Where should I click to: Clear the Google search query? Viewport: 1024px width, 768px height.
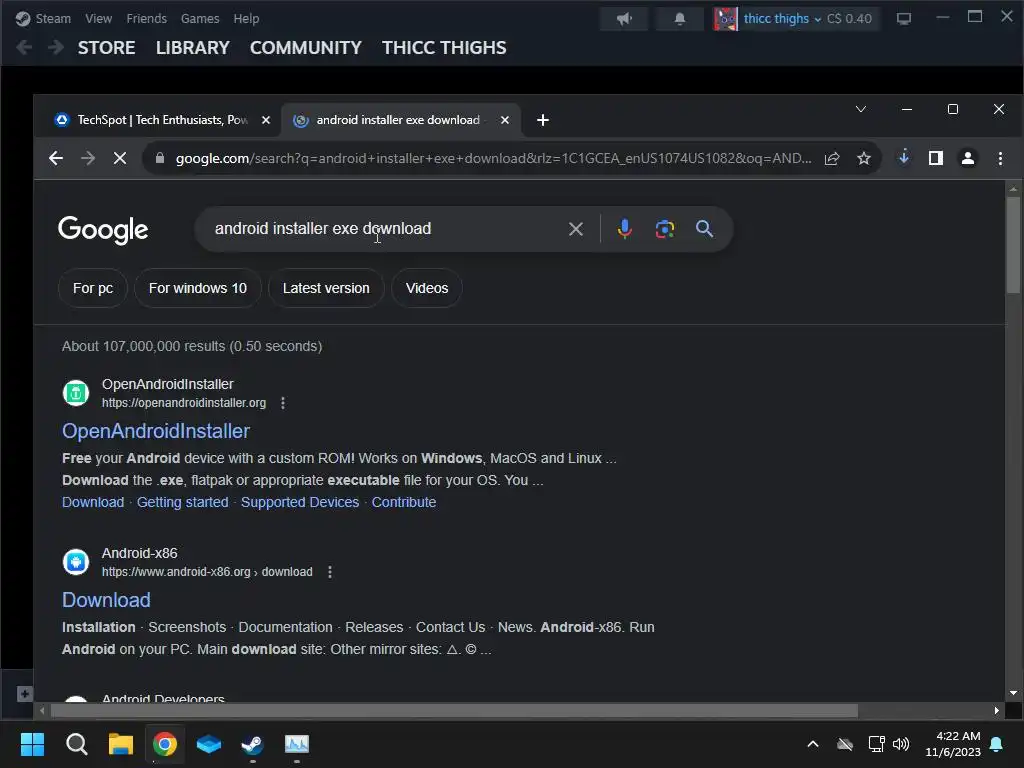click(x=575, y=229)
